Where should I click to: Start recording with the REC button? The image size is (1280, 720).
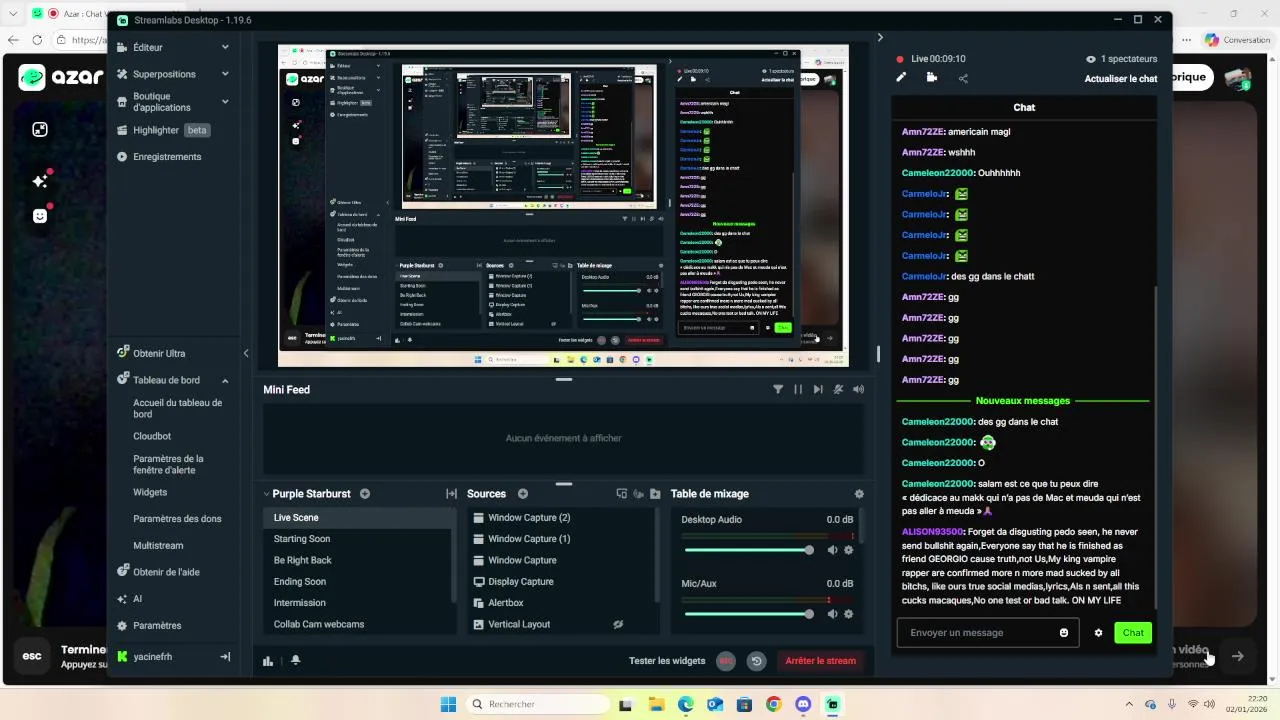click(726, 661)
